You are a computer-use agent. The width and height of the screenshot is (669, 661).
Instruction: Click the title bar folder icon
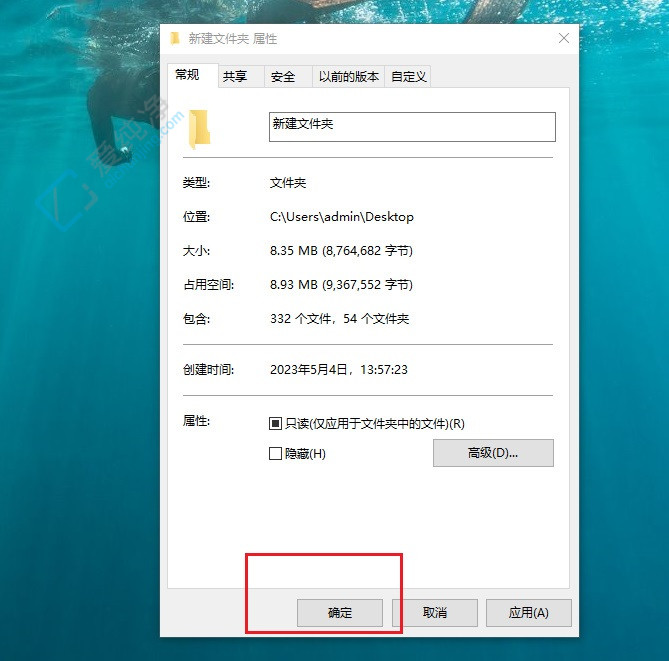pyautogui.click(x=174, y=38)
